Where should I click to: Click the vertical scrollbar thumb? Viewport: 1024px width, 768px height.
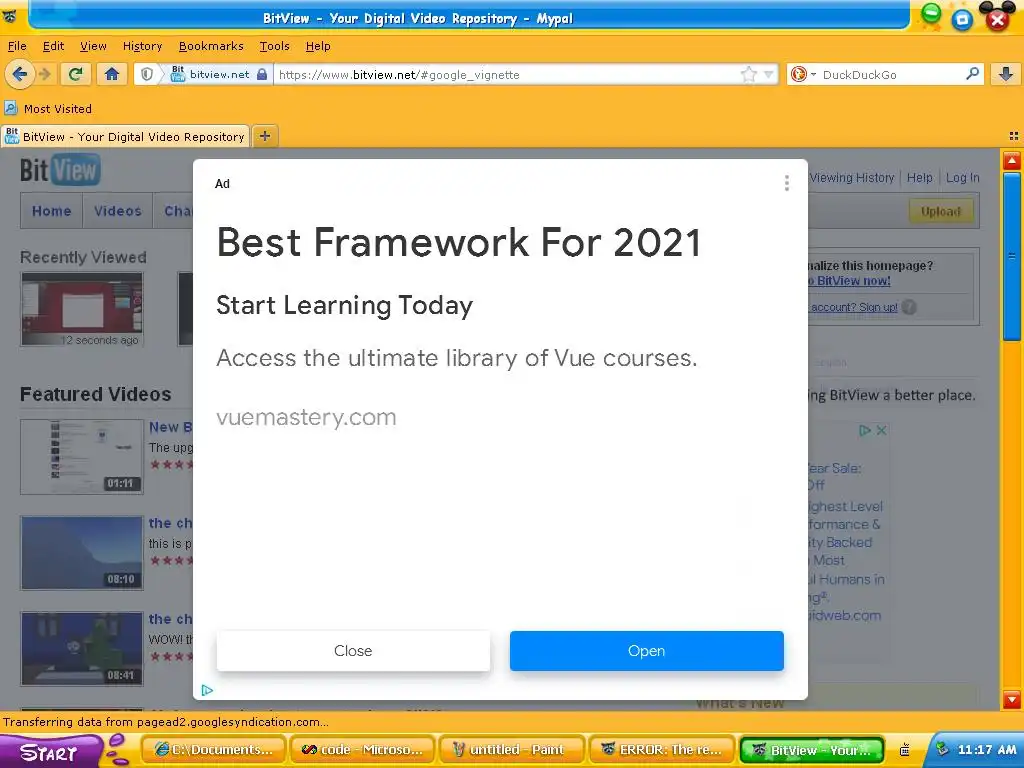[1012, 255]
